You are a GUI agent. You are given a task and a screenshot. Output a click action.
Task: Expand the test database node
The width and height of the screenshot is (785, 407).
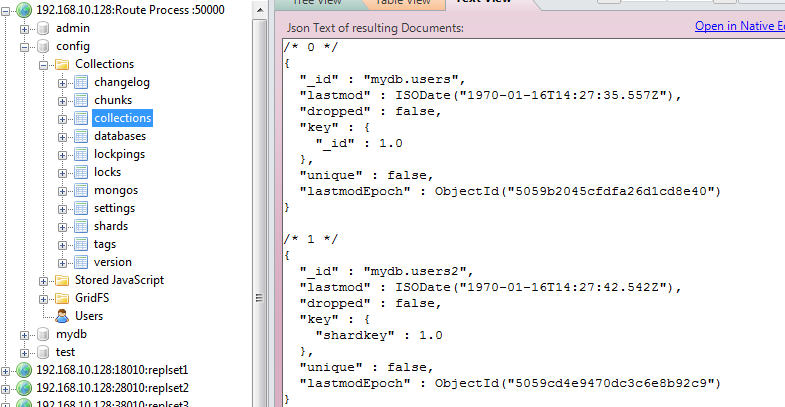[24, 353]
